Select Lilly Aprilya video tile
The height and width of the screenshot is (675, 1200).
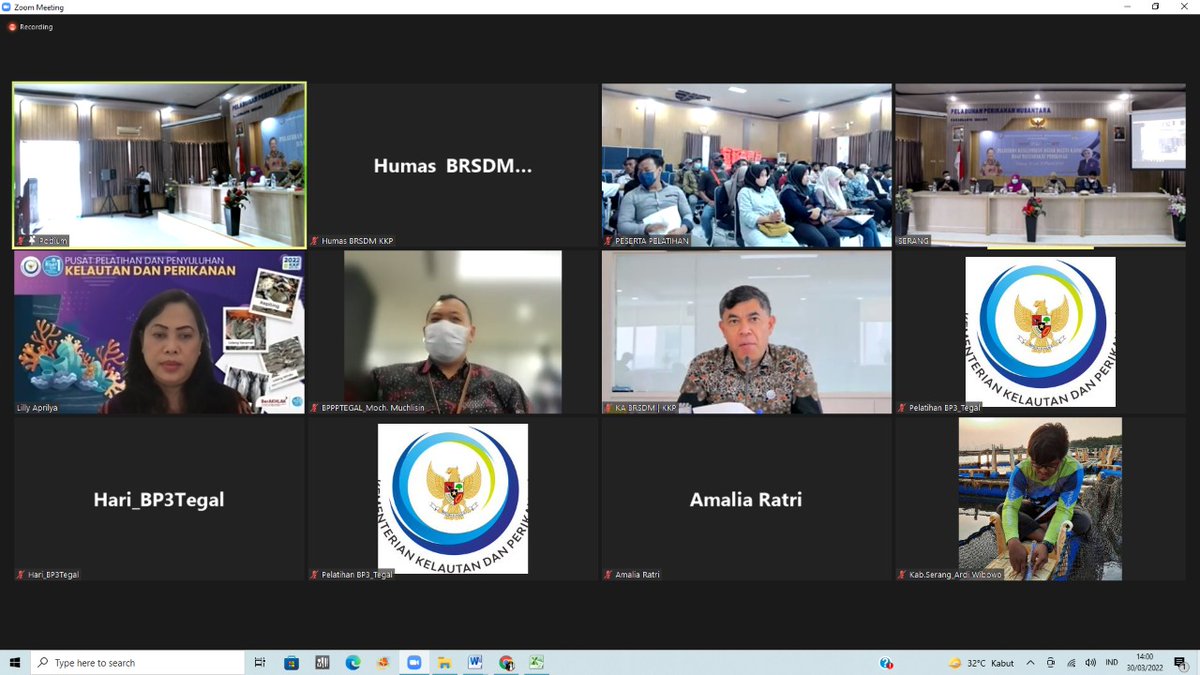(x=159, y=332)
